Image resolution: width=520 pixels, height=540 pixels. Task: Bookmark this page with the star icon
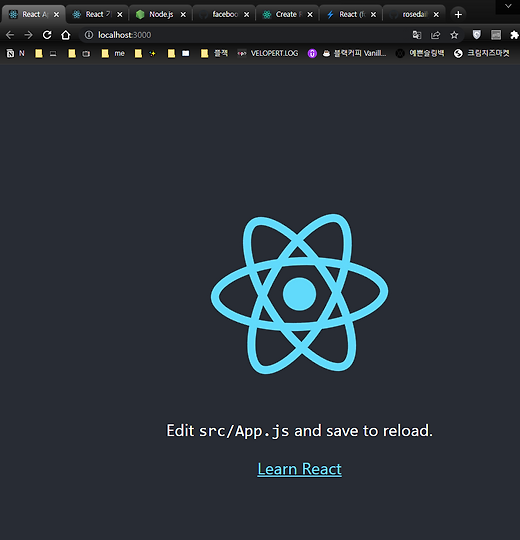[x=454, y=35]
